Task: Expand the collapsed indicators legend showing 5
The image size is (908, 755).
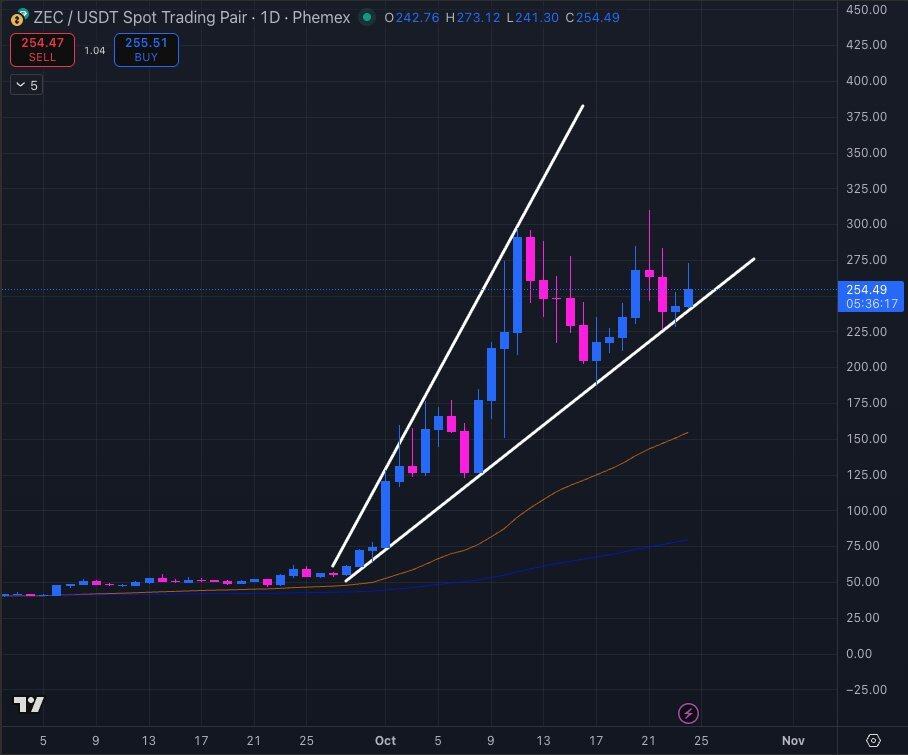Action: coord(26,85)
